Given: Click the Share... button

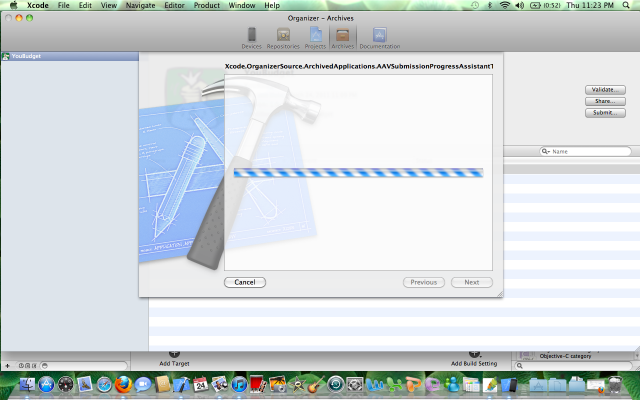Looking at the screenshot, I should (605, 101).
